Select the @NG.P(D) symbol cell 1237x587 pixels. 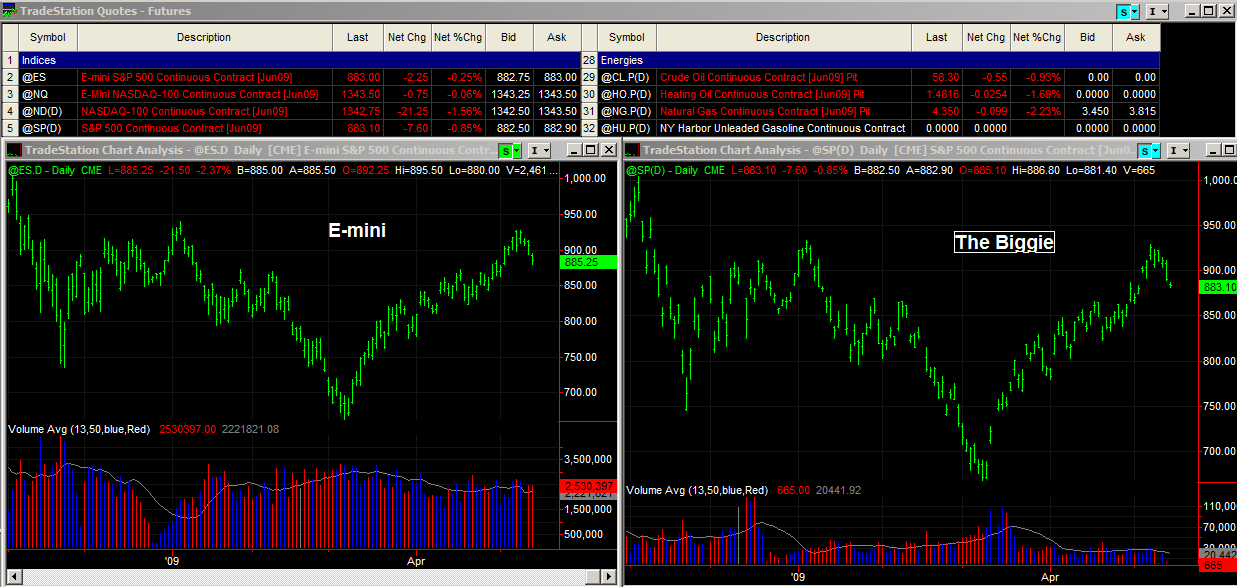tap(627, 111)
